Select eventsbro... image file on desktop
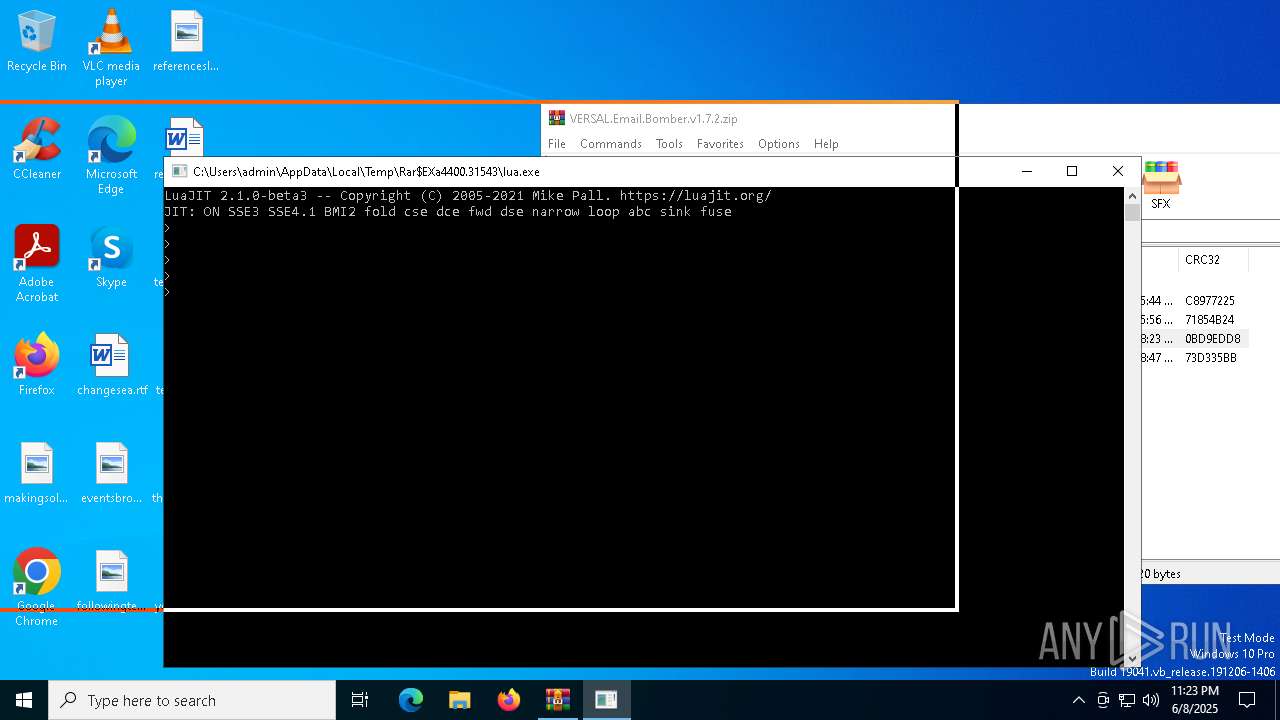Viewport: 1280px width, 720px height. [x=111, y=474]
